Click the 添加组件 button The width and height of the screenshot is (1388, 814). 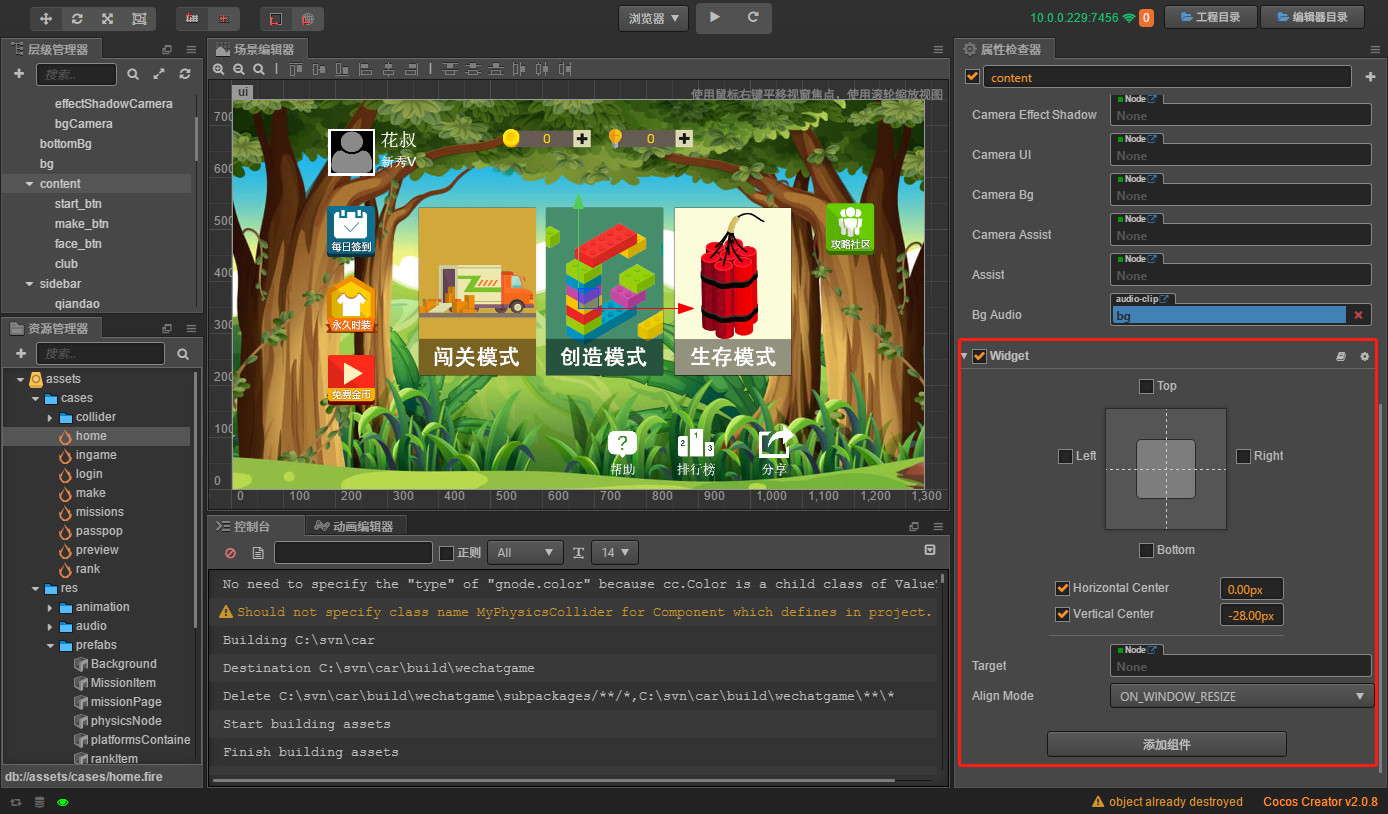(1166, 743)
